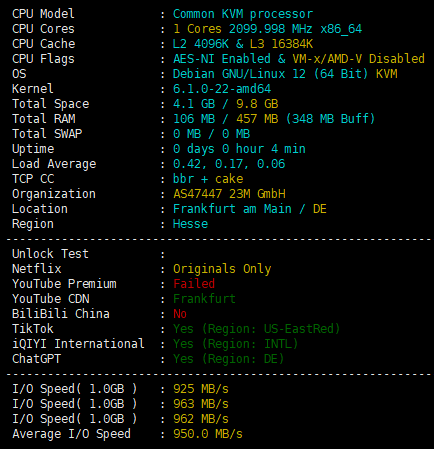The height and width of the screenshot is (449, 434).
Task: Click the CPU Model value text
Action: (x=243, y=14)
